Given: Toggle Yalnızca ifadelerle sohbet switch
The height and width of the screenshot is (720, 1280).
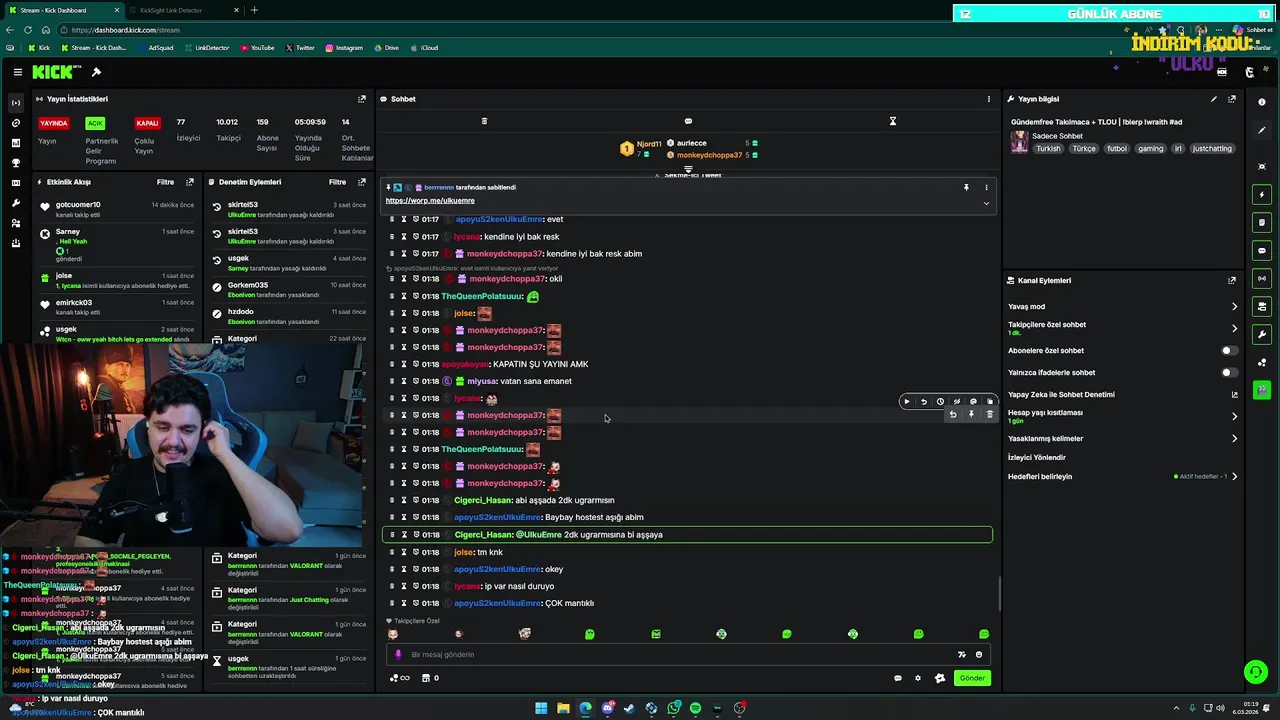Looking at the screenshot, I should (1229, 373).
